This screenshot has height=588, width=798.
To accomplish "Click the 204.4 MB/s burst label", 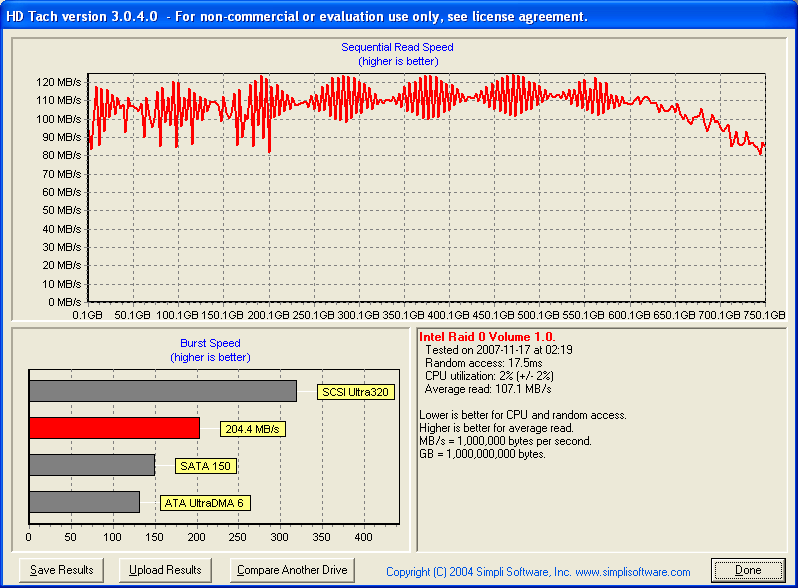I will pyautogui.click(x=252, y=429).
